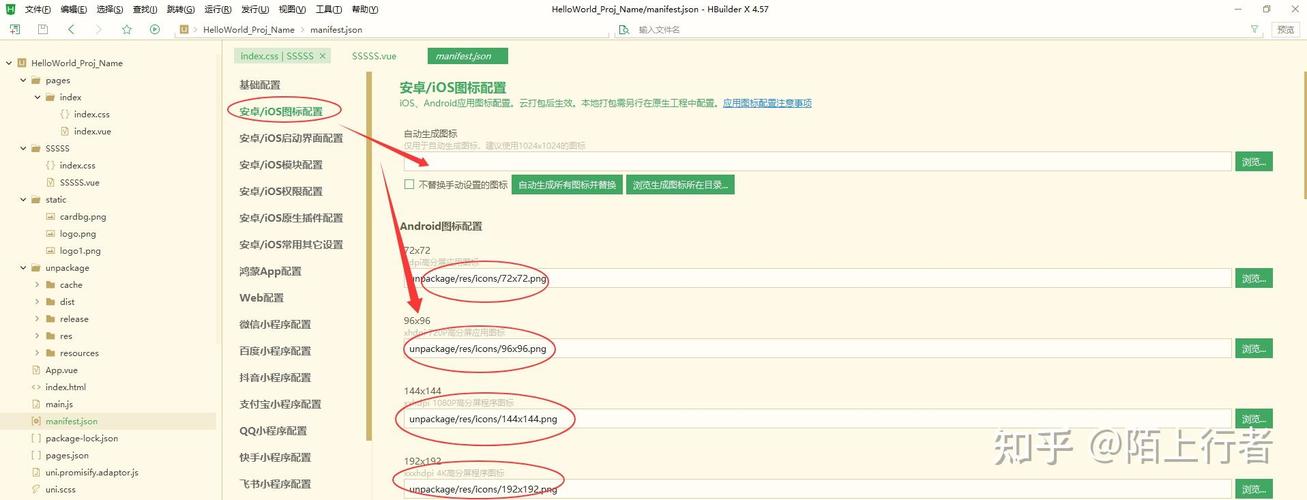Go forward with the right arrow icon

[98, 30]
